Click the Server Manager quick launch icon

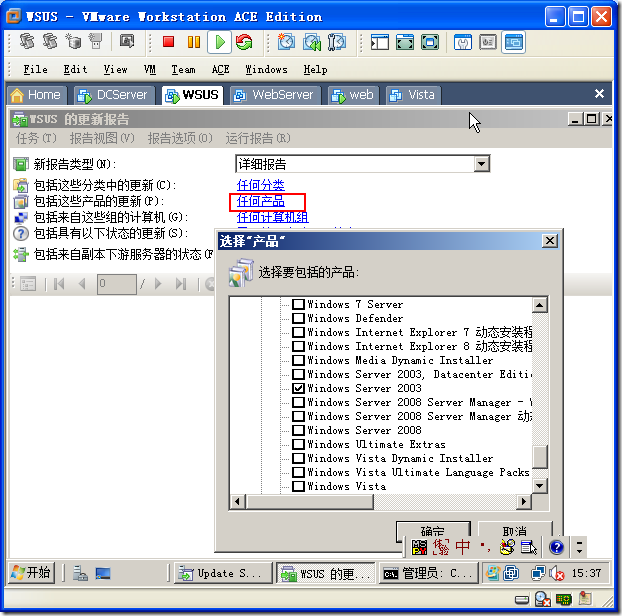click(80, 573)
